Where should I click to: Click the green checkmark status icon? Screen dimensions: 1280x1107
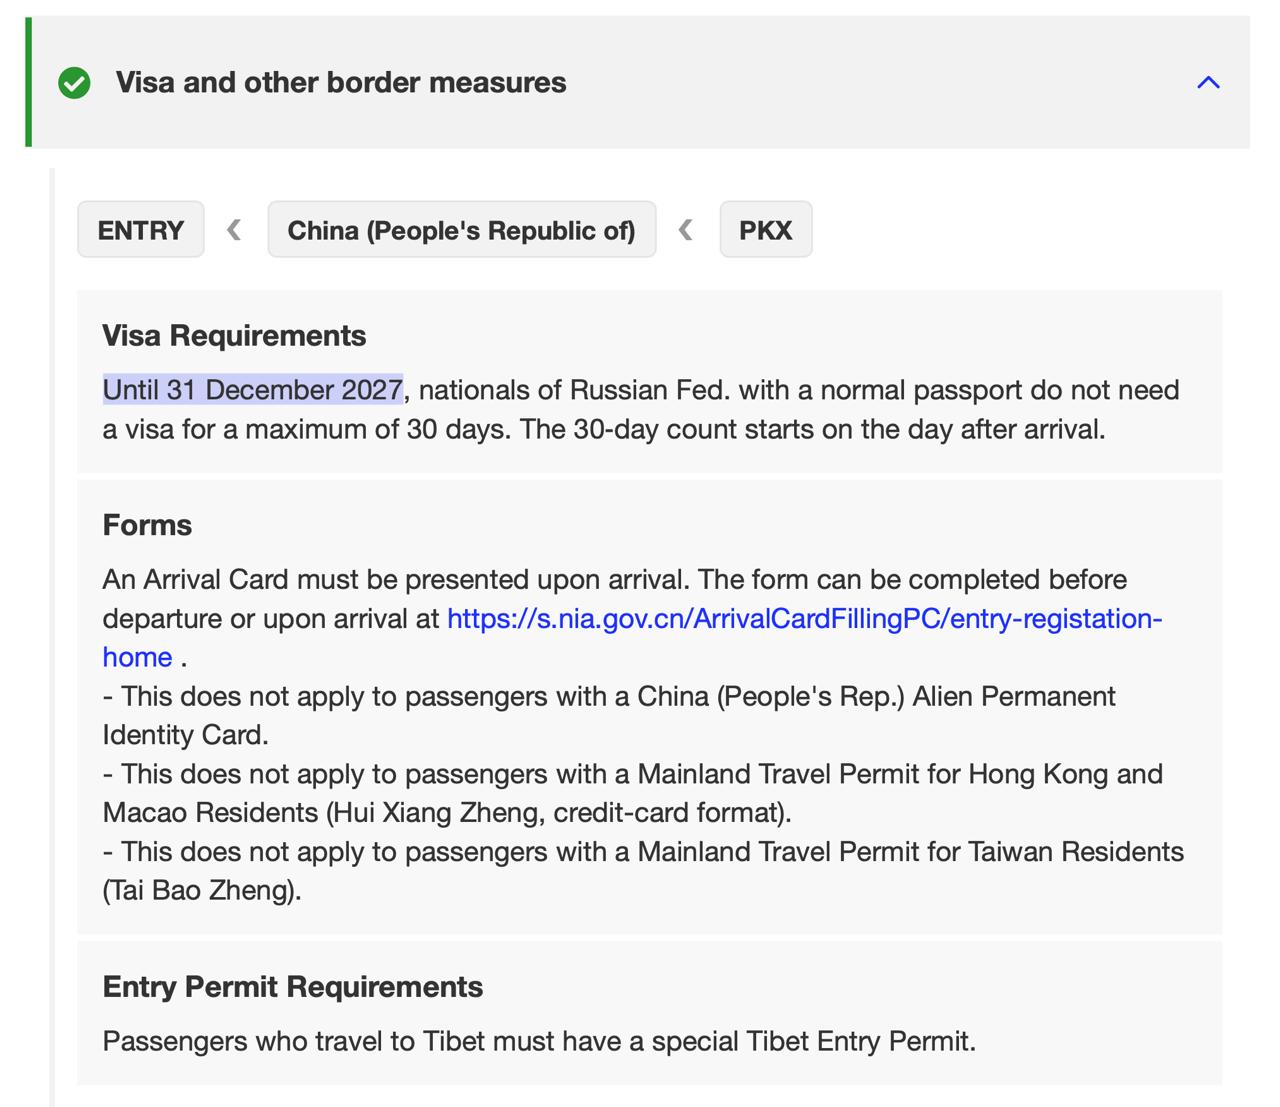[74, 83]
